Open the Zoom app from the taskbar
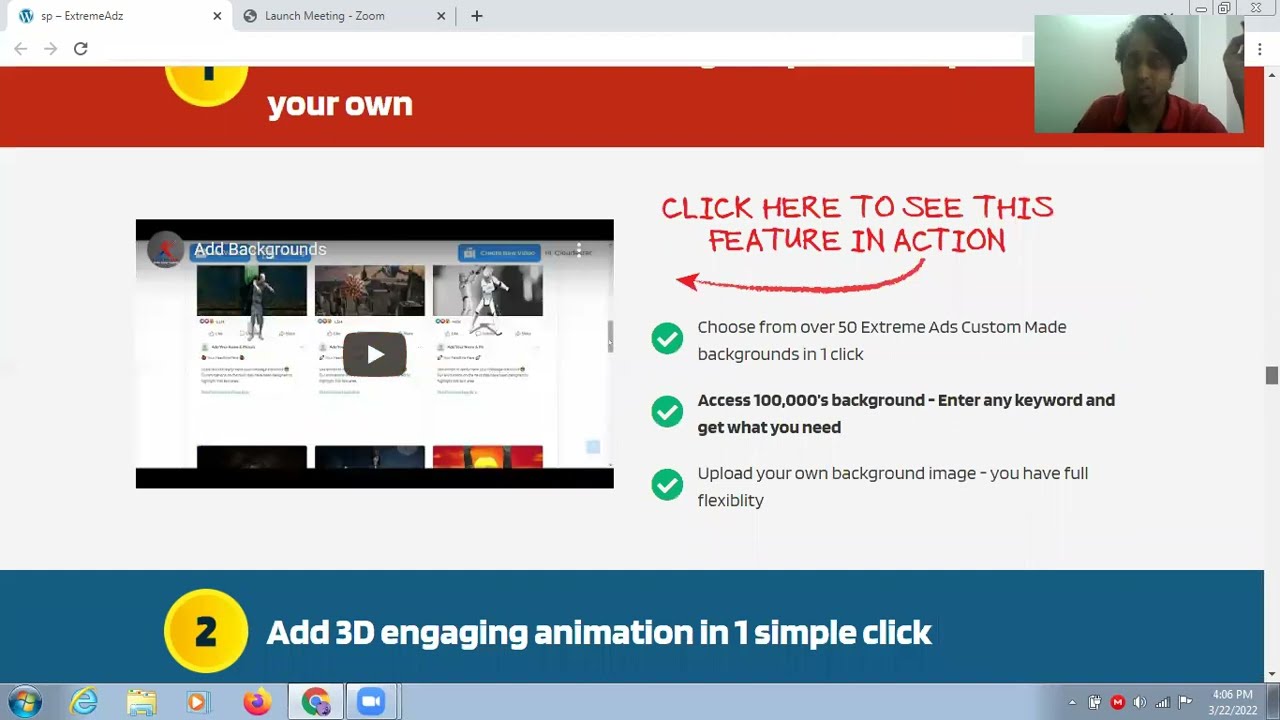This screenshot has height=720, width=1280. [x=372, y=702]
